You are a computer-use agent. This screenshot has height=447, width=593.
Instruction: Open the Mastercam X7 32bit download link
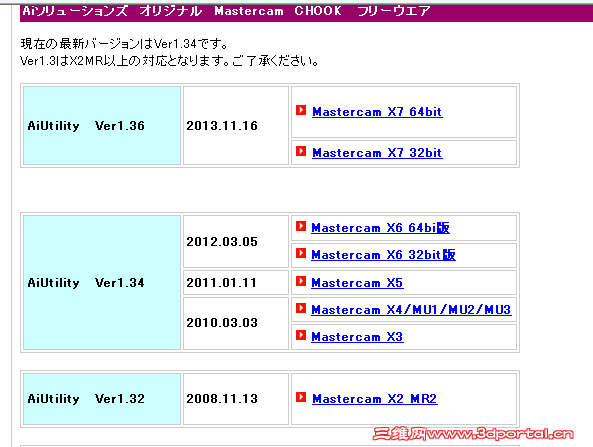click(x=377, y=153)
